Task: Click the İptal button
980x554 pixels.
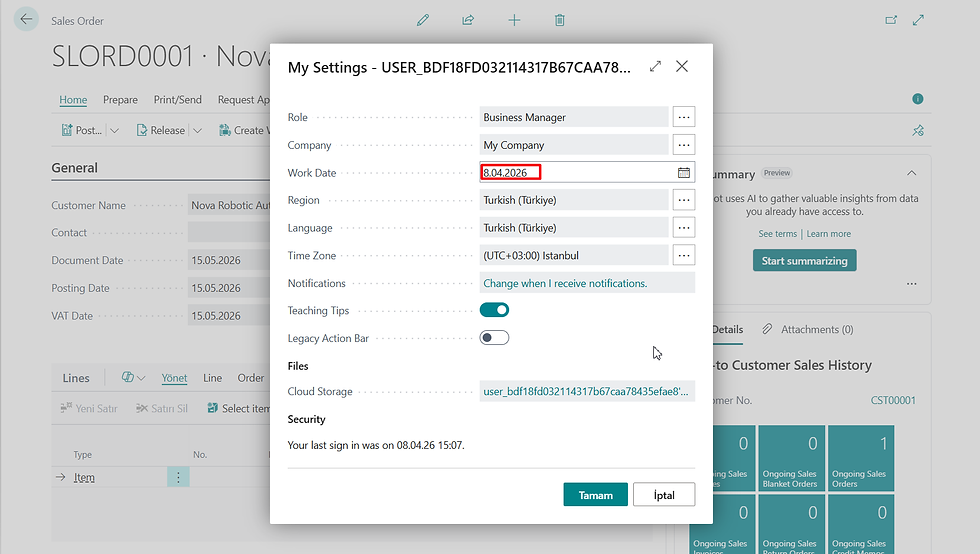Action: tap(664, 495)
